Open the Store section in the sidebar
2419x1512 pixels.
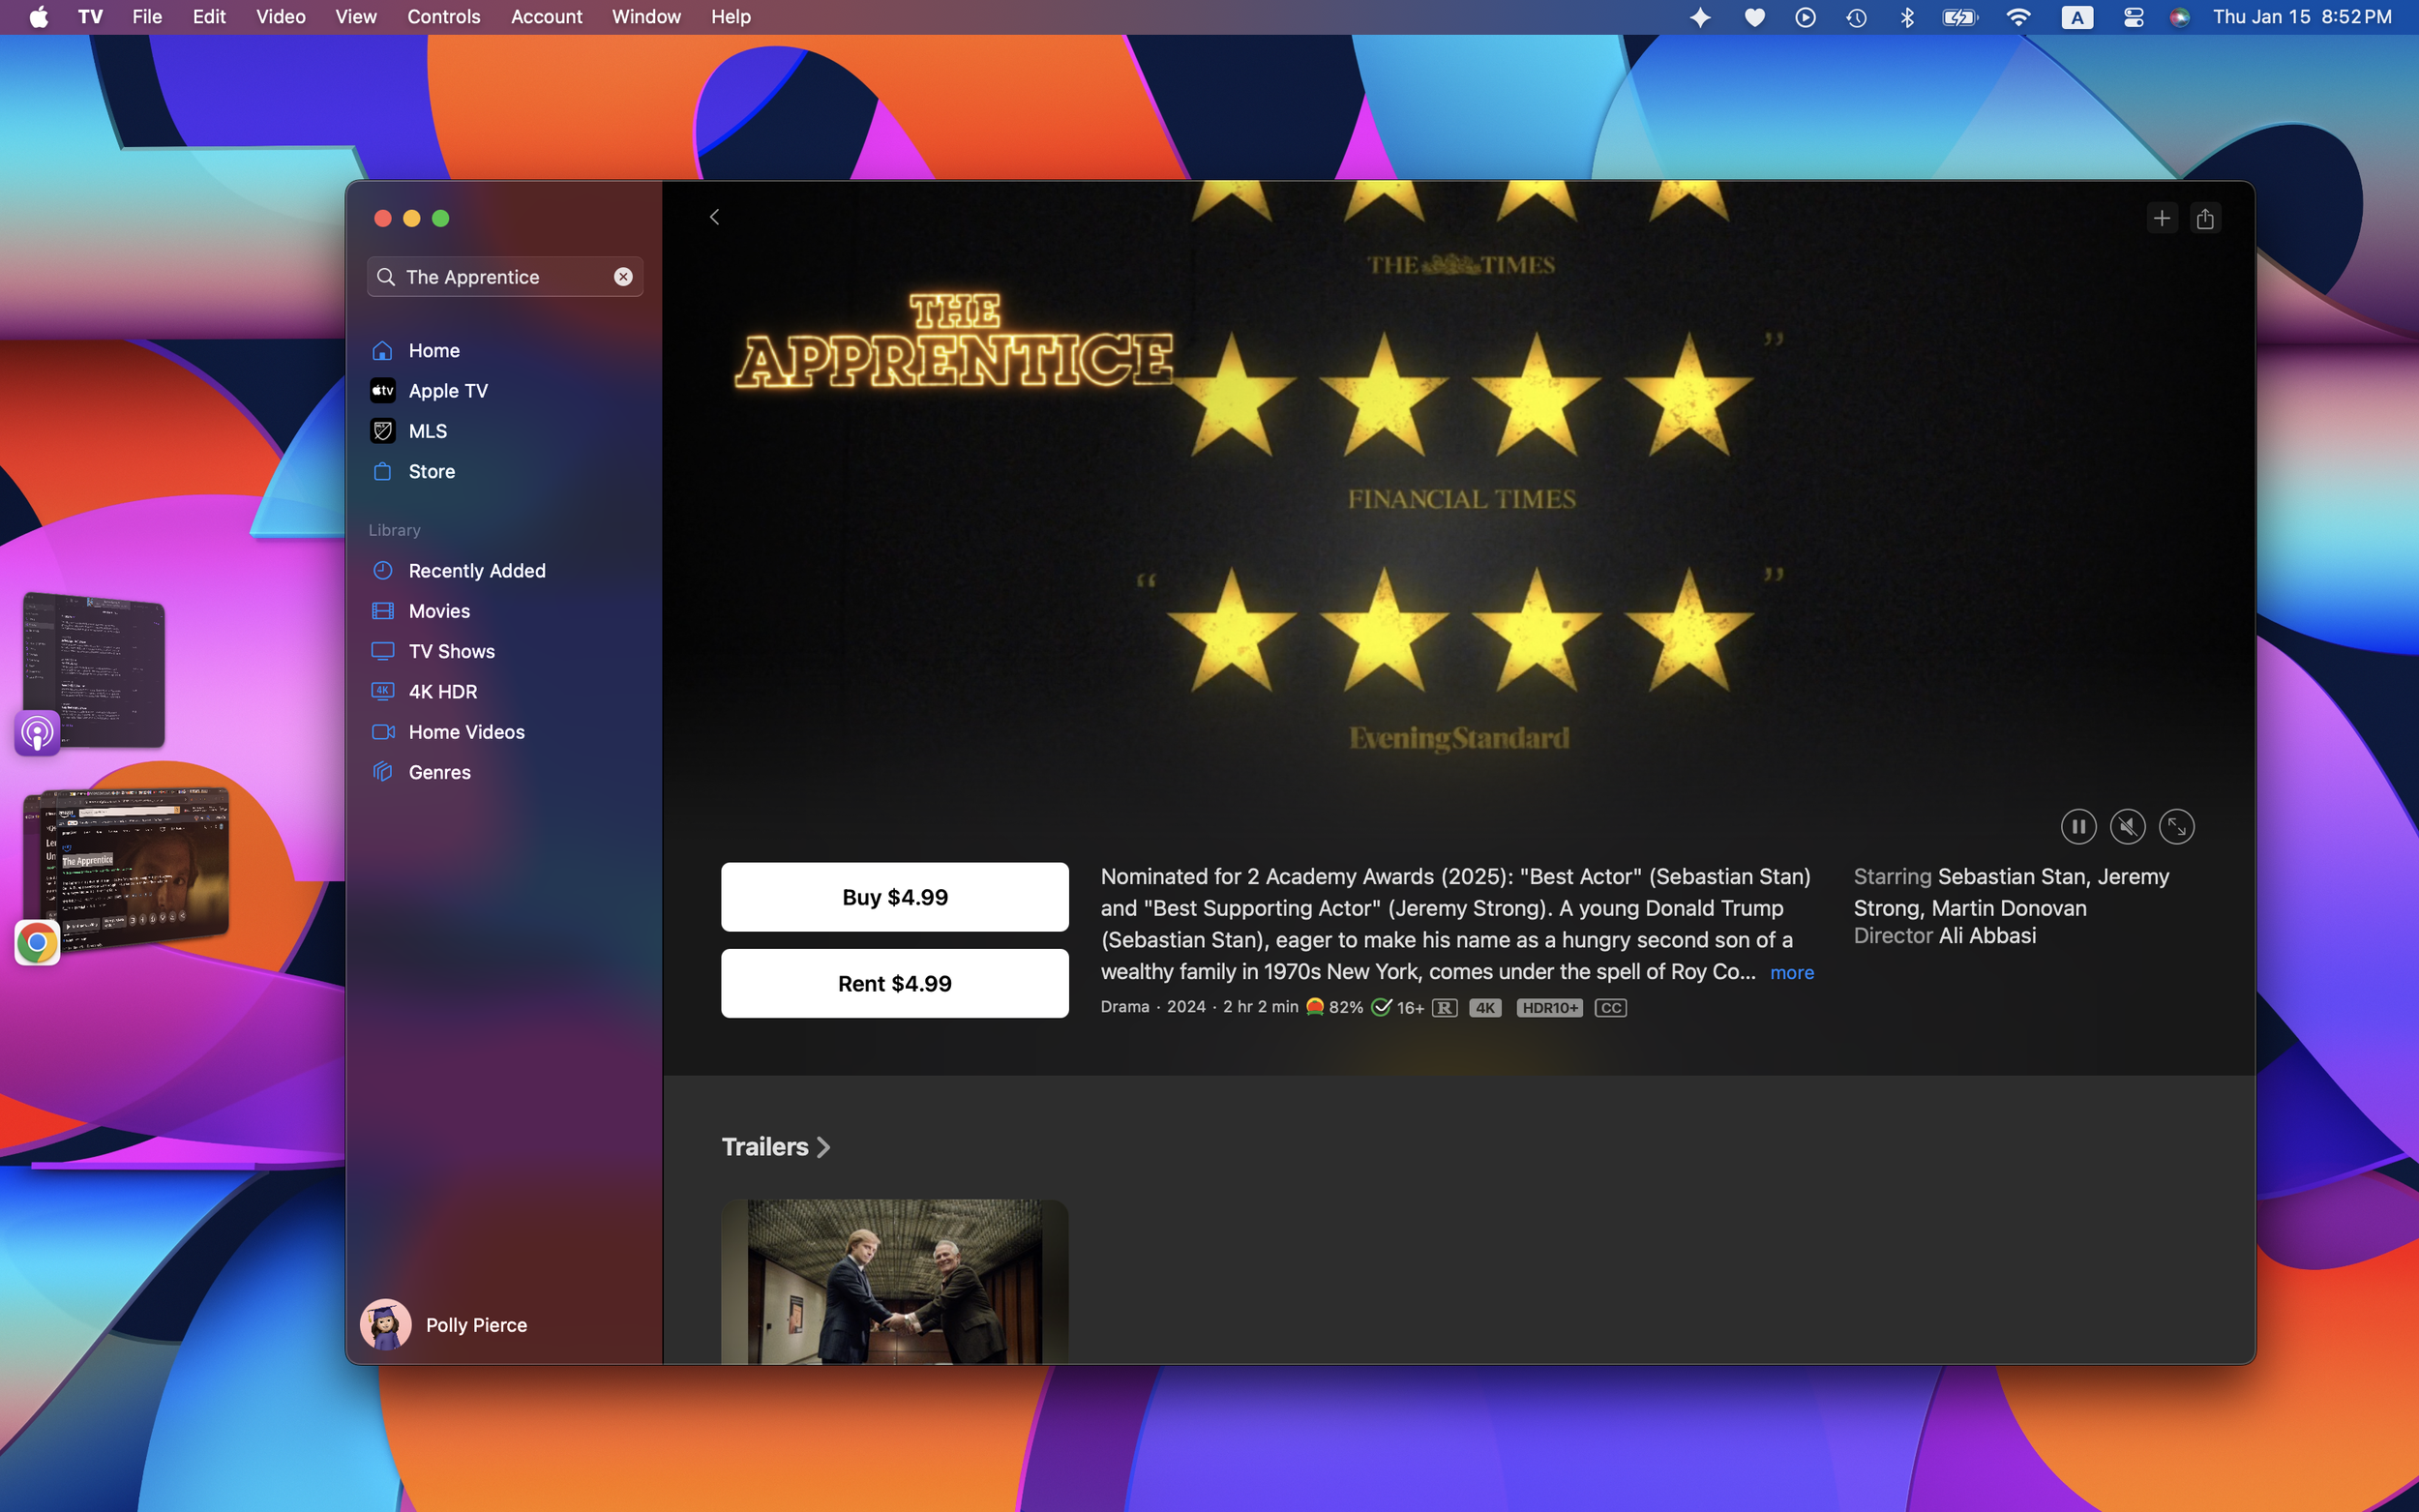click(431, 471)
